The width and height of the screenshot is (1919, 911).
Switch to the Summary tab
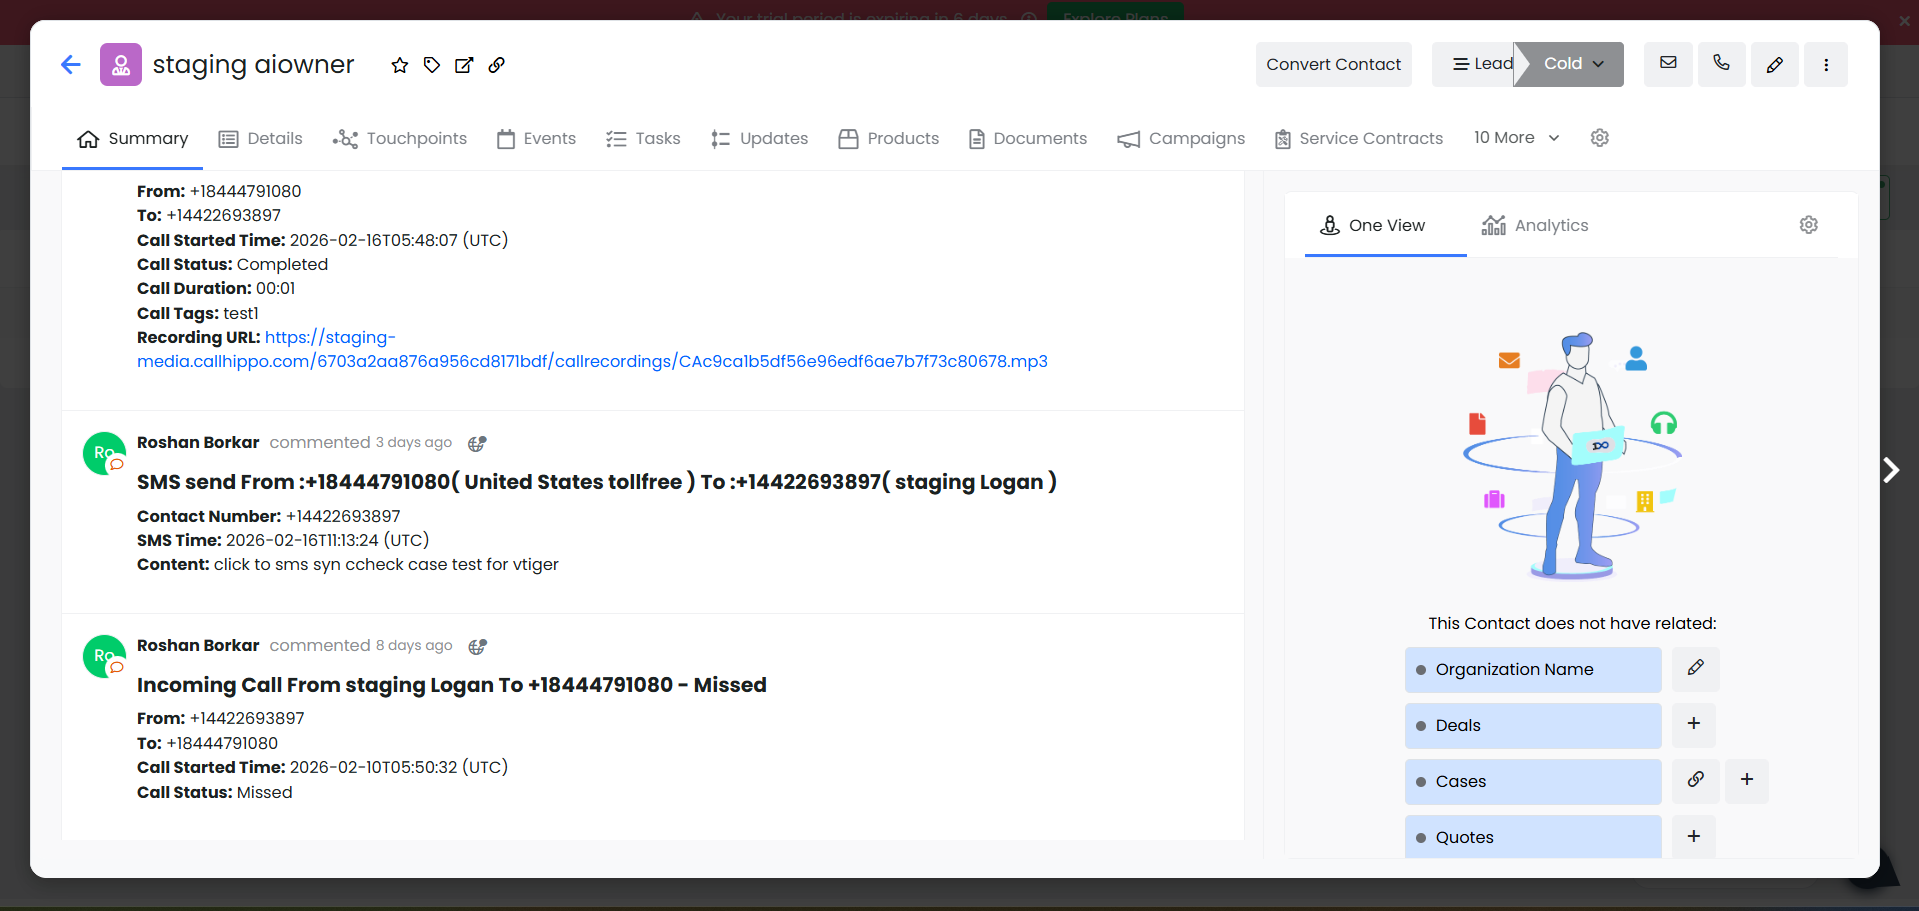(133, 139)
